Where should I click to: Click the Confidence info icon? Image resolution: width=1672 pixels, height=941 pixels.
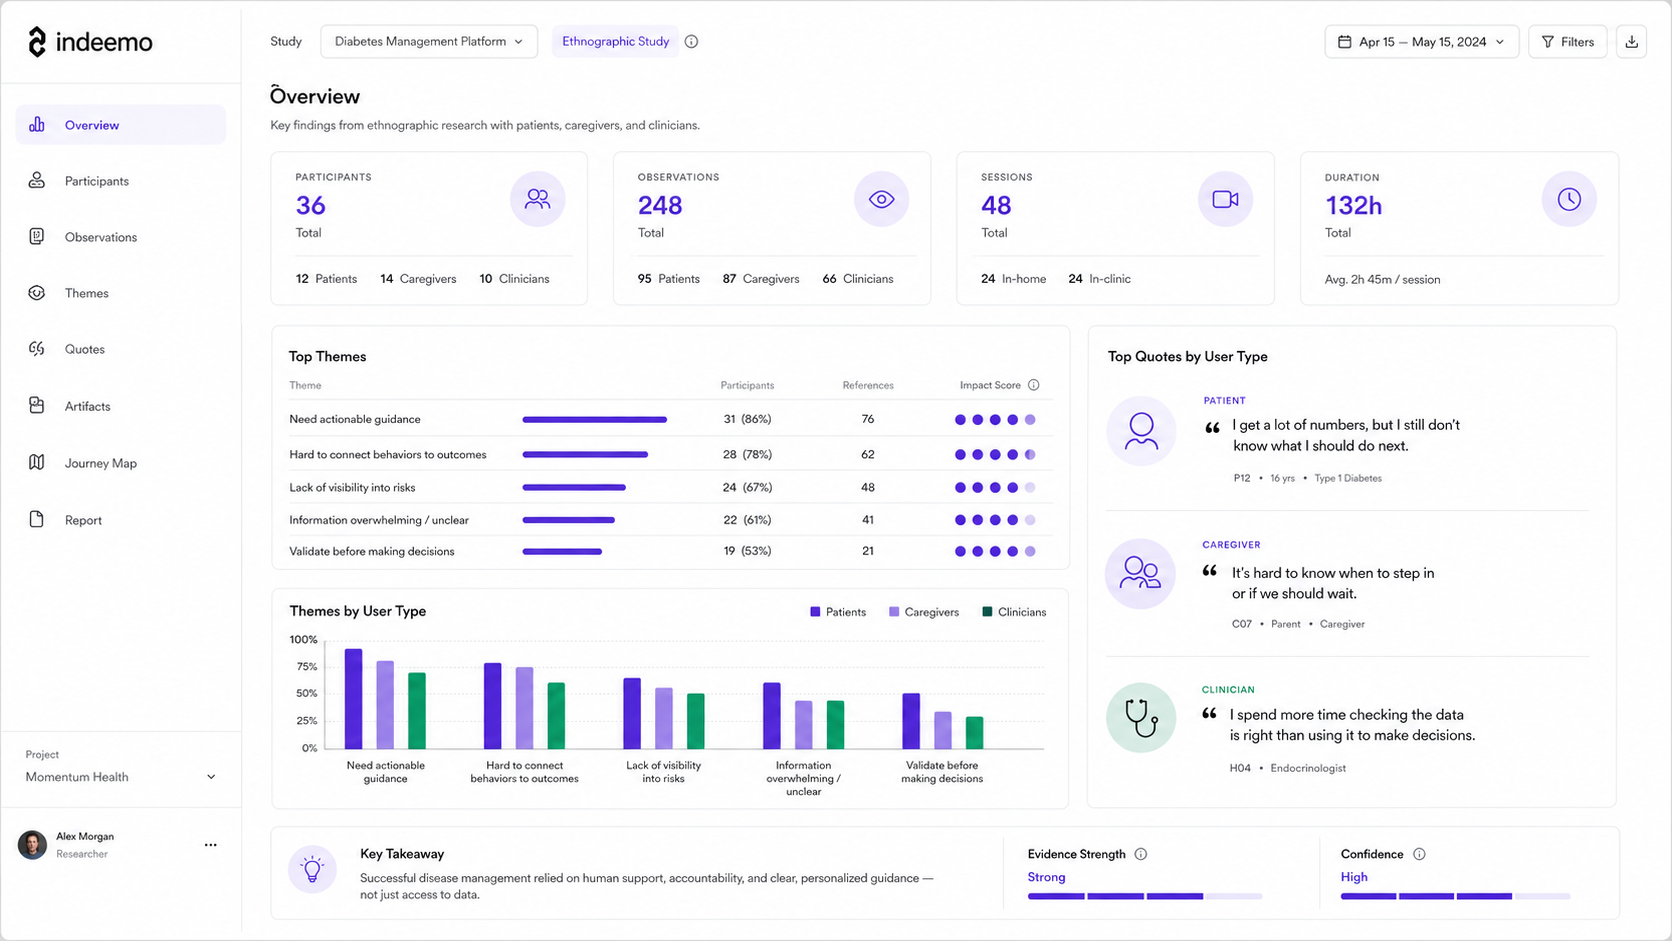click(x=1419, y=854)
